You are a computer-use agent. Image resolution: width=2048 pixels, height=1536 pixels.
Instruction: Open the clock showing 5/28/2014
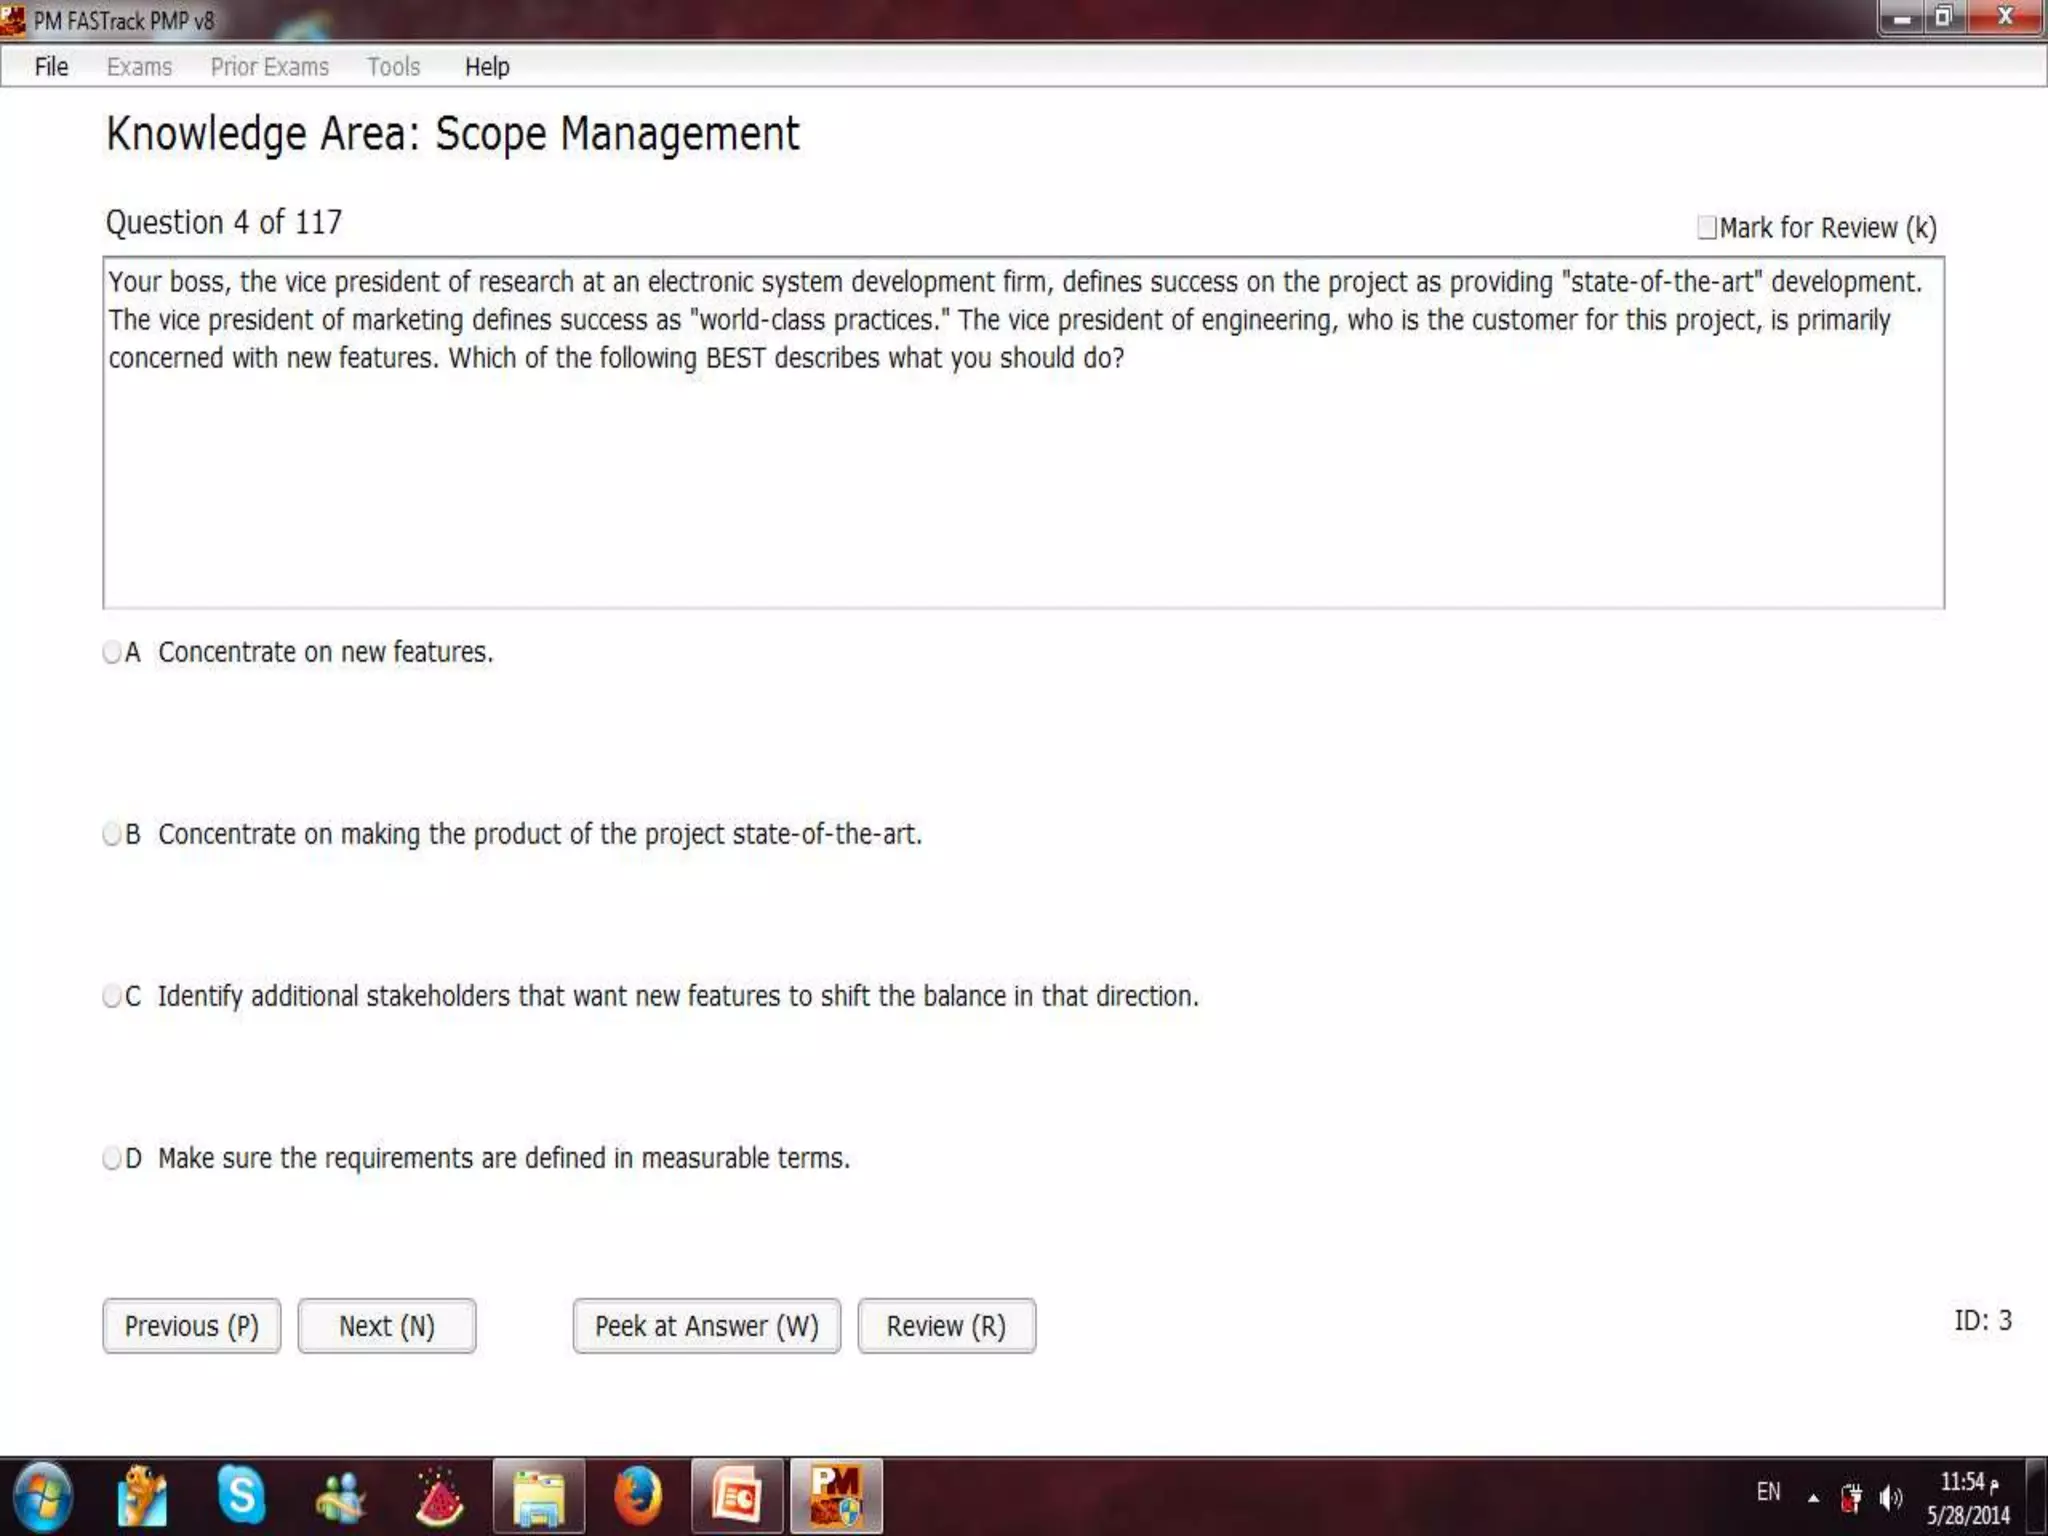pyautogui.click(x=1968, y=1498)
